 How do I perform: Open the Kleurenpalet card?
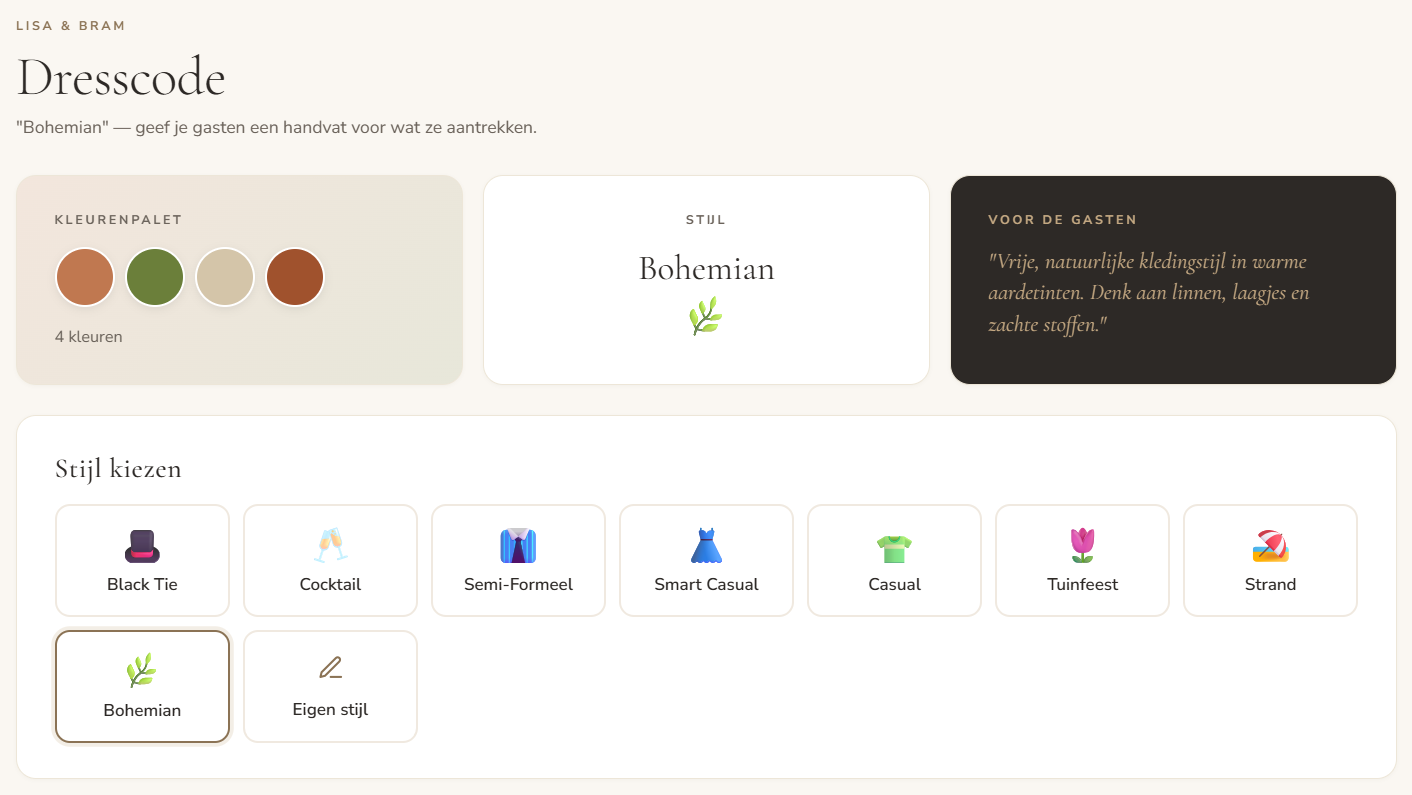click(x=239, y=280)
